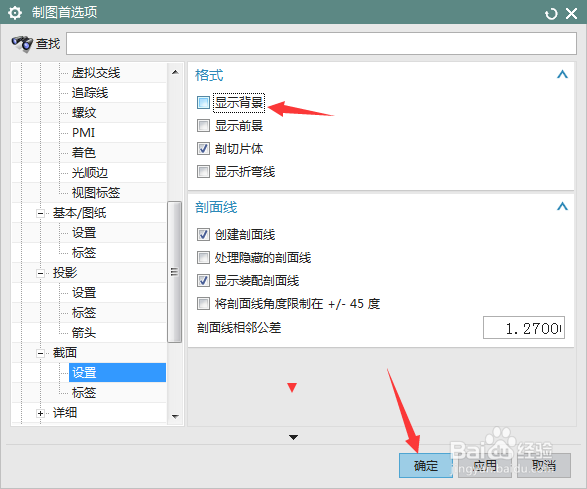587x489 pixels.
Task: Enable the 显示前景 checkbox
Action: tap(203, 125)
